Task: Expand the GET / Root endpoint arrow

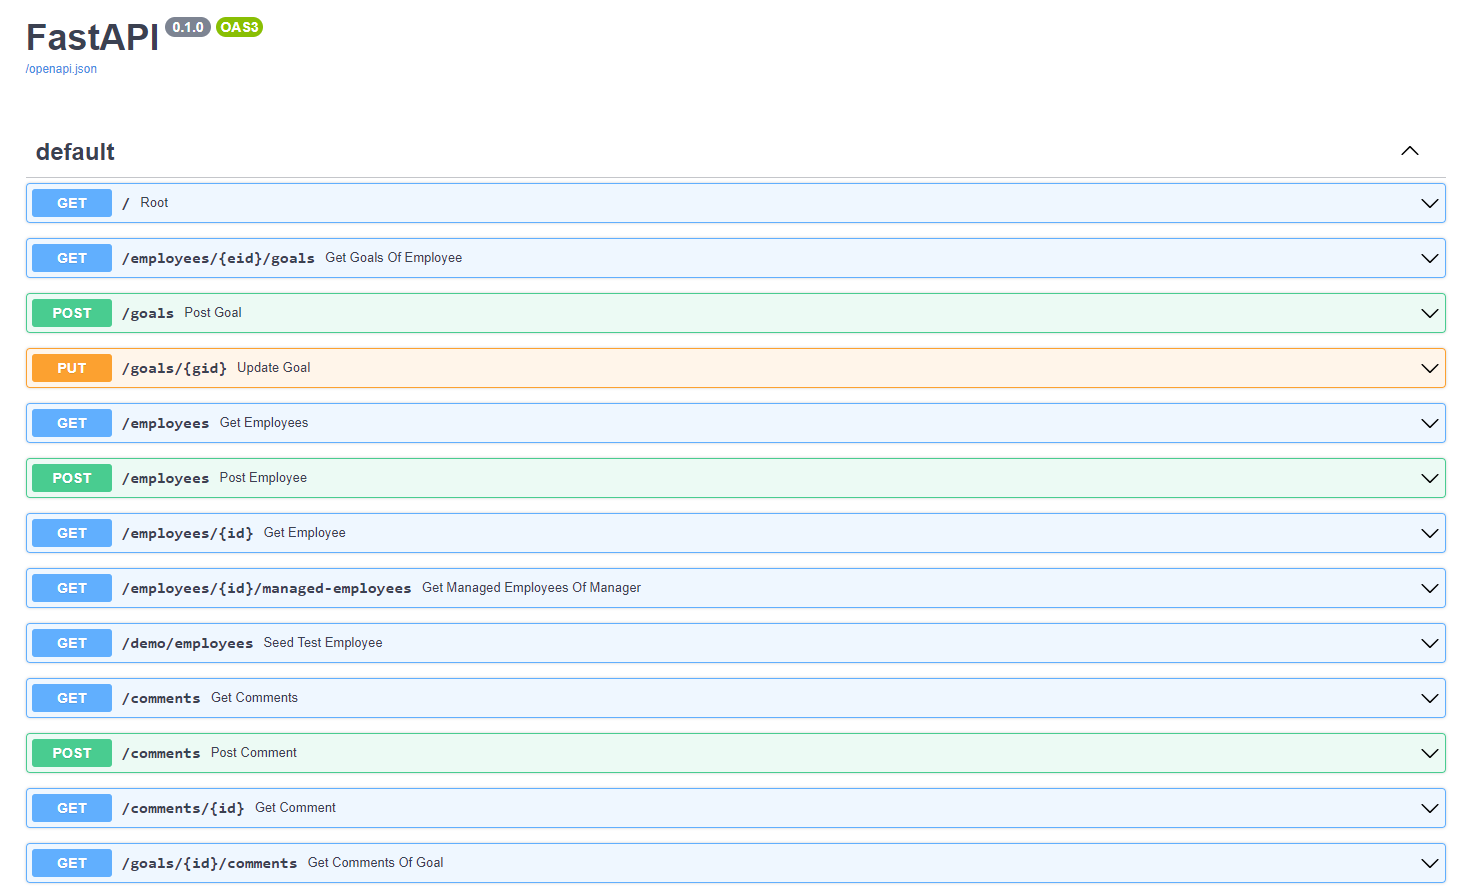Action: coord(1430,203)
